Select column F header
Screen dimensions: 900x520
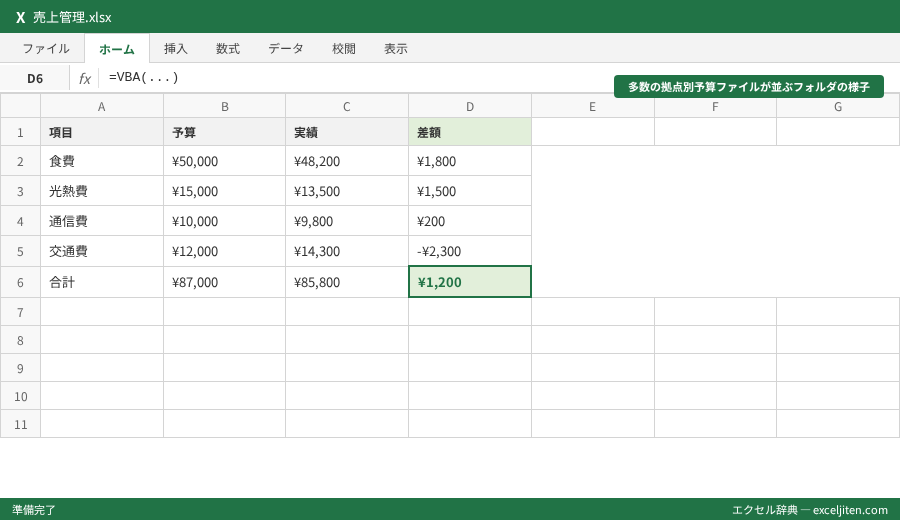715,106
